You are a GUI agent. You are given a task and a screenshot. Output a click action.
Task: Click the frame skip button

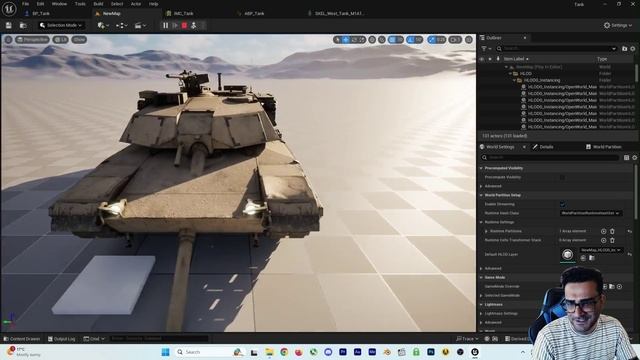click(175, 25)
